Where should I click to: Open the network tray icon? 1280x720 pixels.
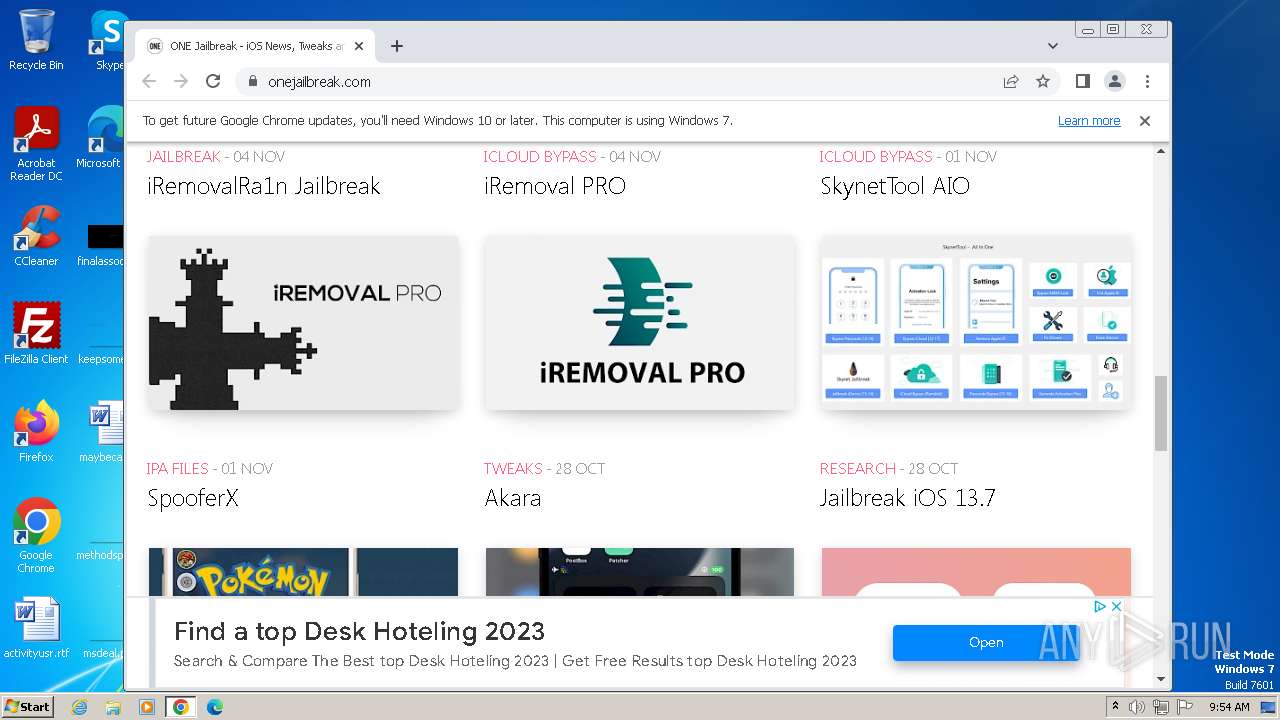pos(1161,707)
